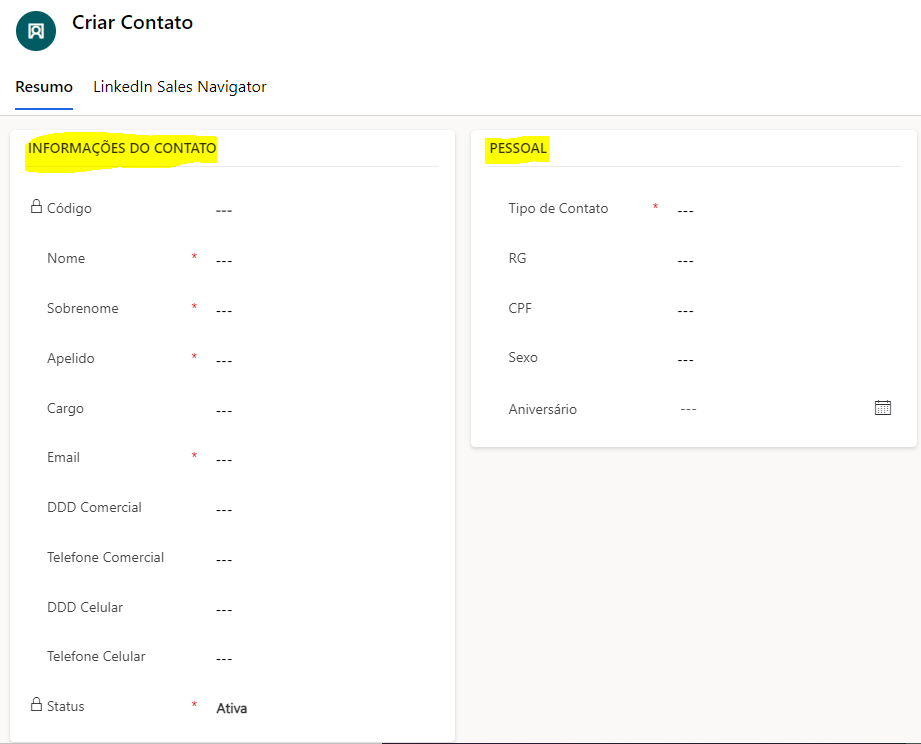Click into the Cargo field
The image size is (921, 744).
coord(320,410)
